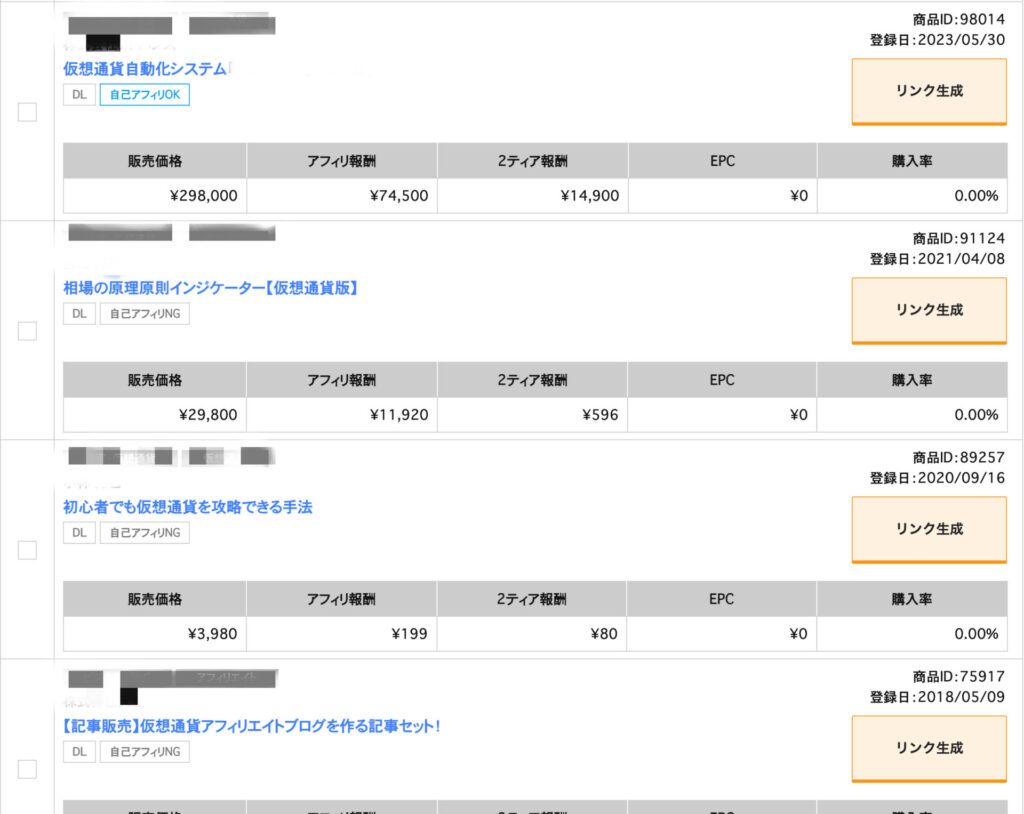Click リンク生成 for product 98014
Viewport: 1024px width, 814px height.
pyautogui.click(x=928, y=91)
